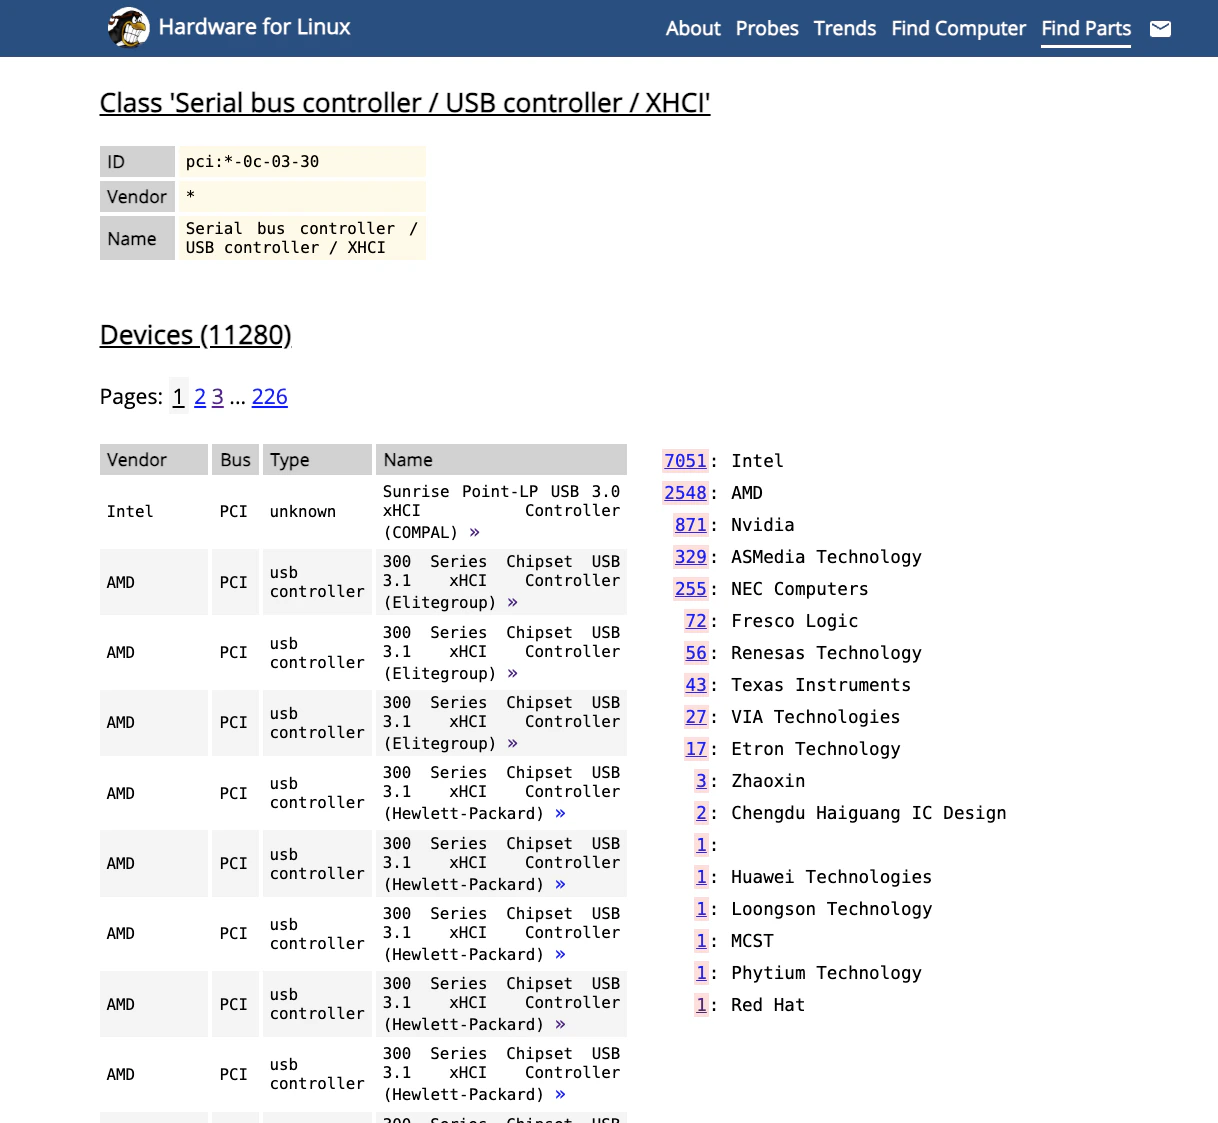1218x1123 pixels.
Task: Open the 3 Zhaoxin devices count
Action: (701, 781)
